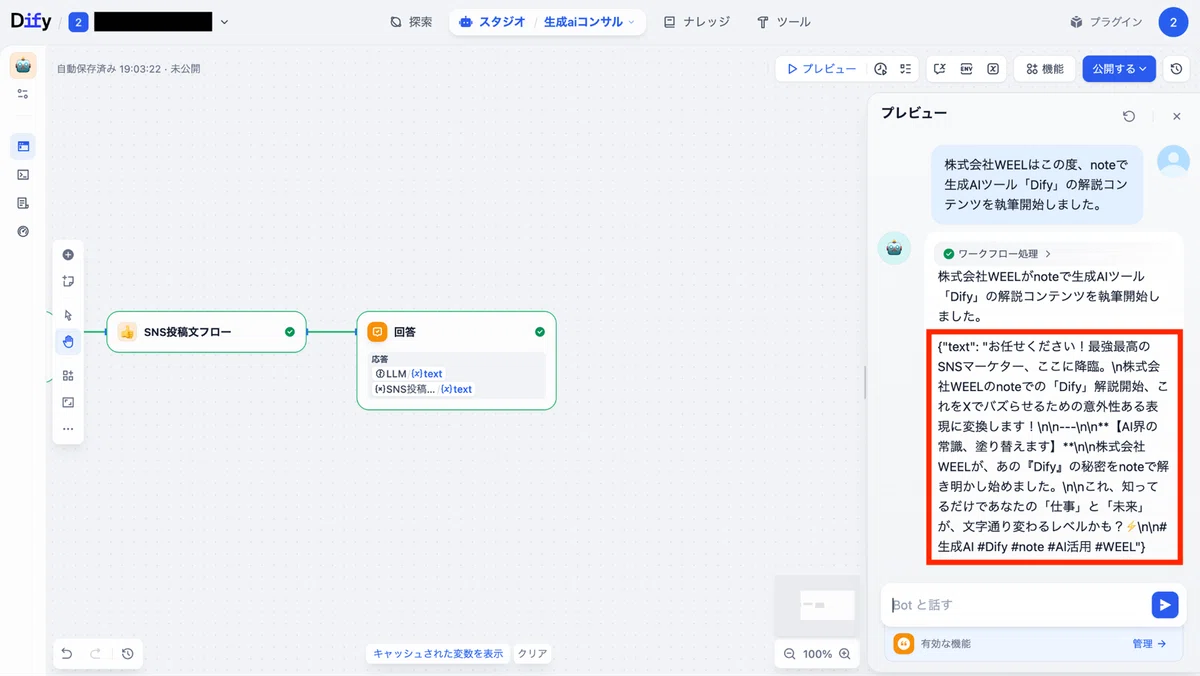Viewport: 1200px width, 676px height.
Task: Open the checklist icon in top toolbar
Action: [x=905, y=69]
